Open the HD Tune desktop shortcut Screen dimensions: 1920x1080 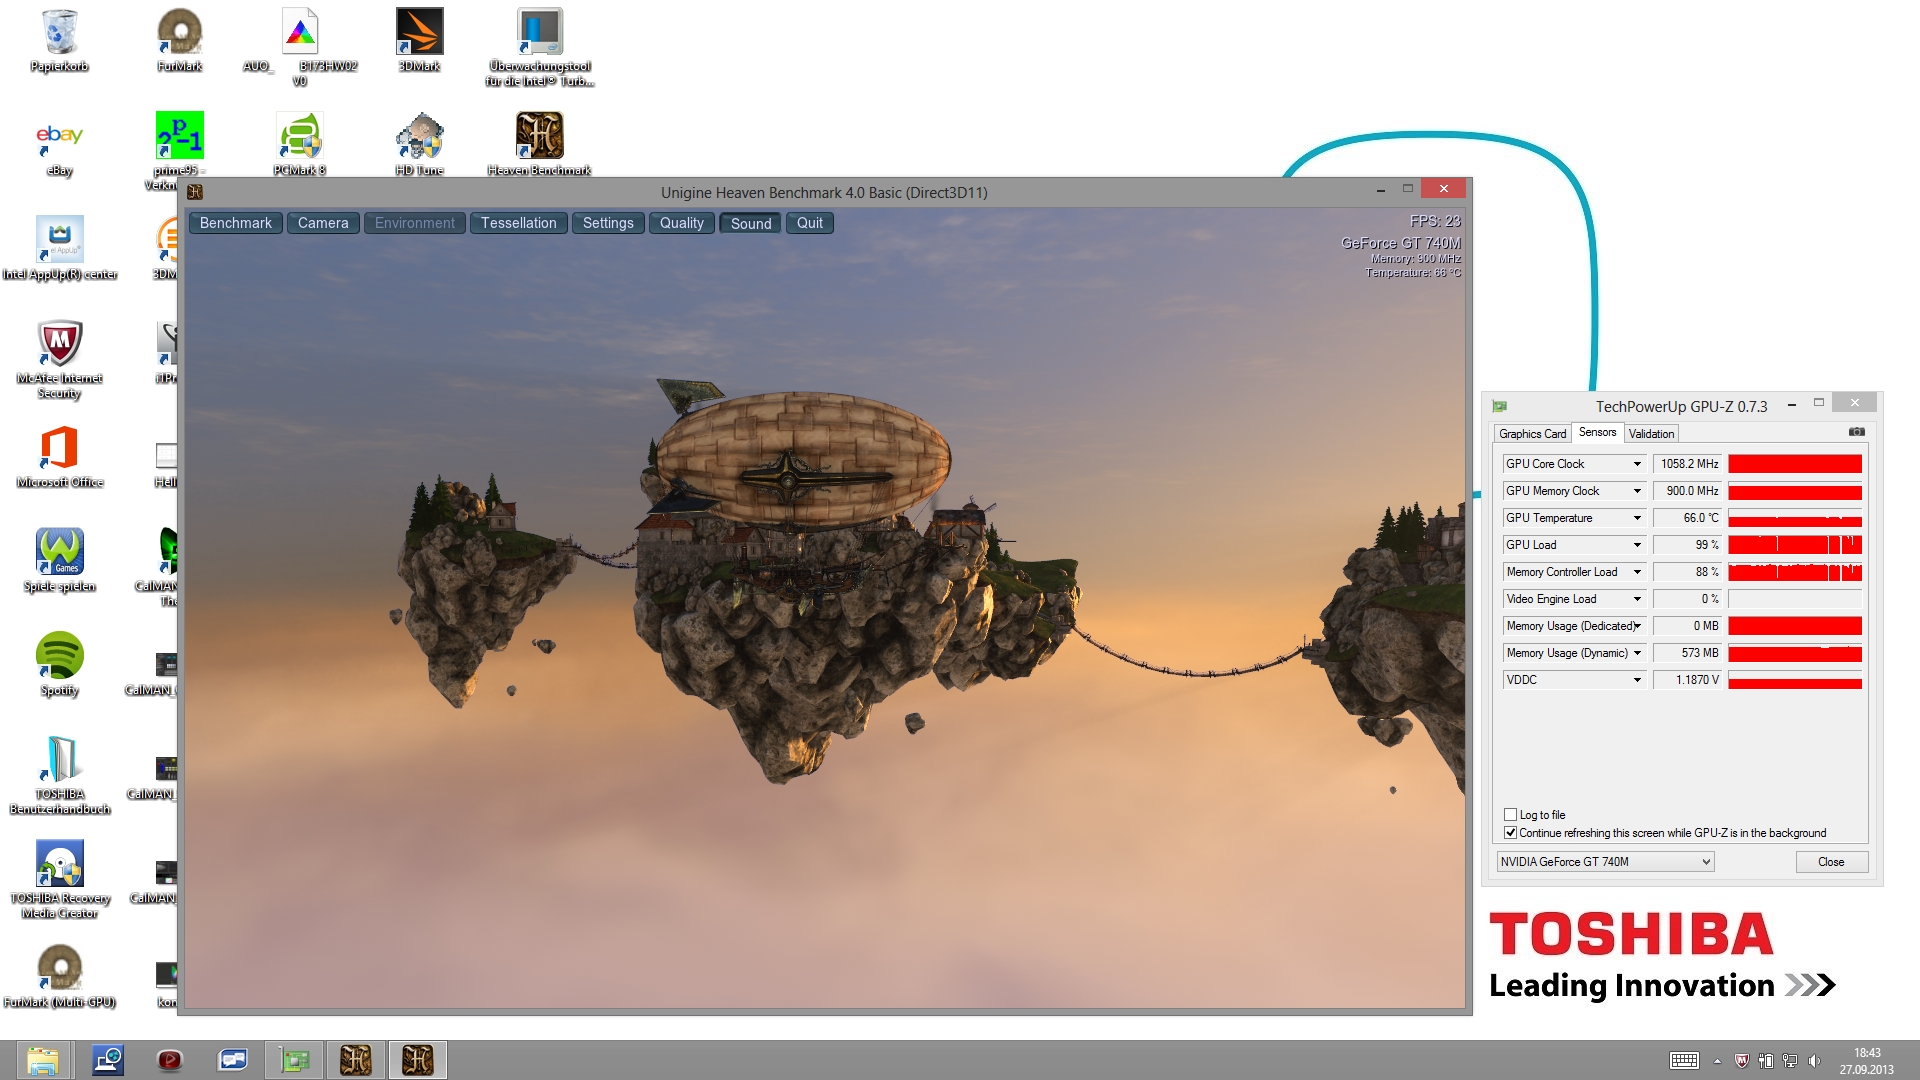click(x=420, y=144)
